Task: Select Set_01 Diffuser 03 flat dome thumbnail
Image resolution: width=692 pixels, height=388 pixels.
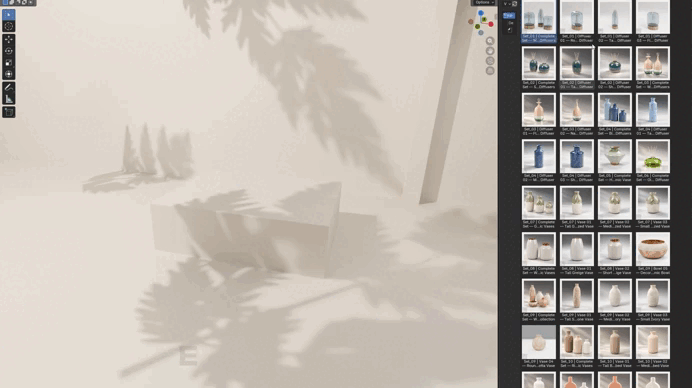Action: 653,21
